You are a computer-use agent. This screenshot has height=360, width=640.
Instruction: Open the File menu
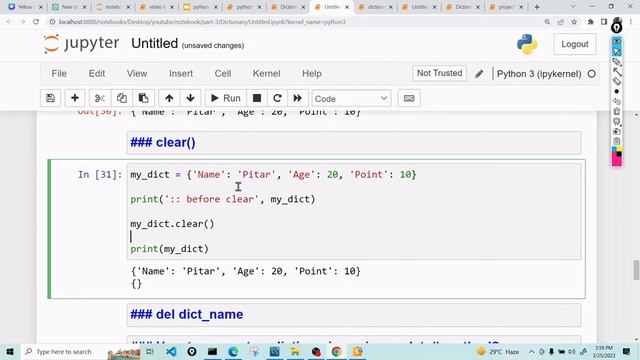59,73
